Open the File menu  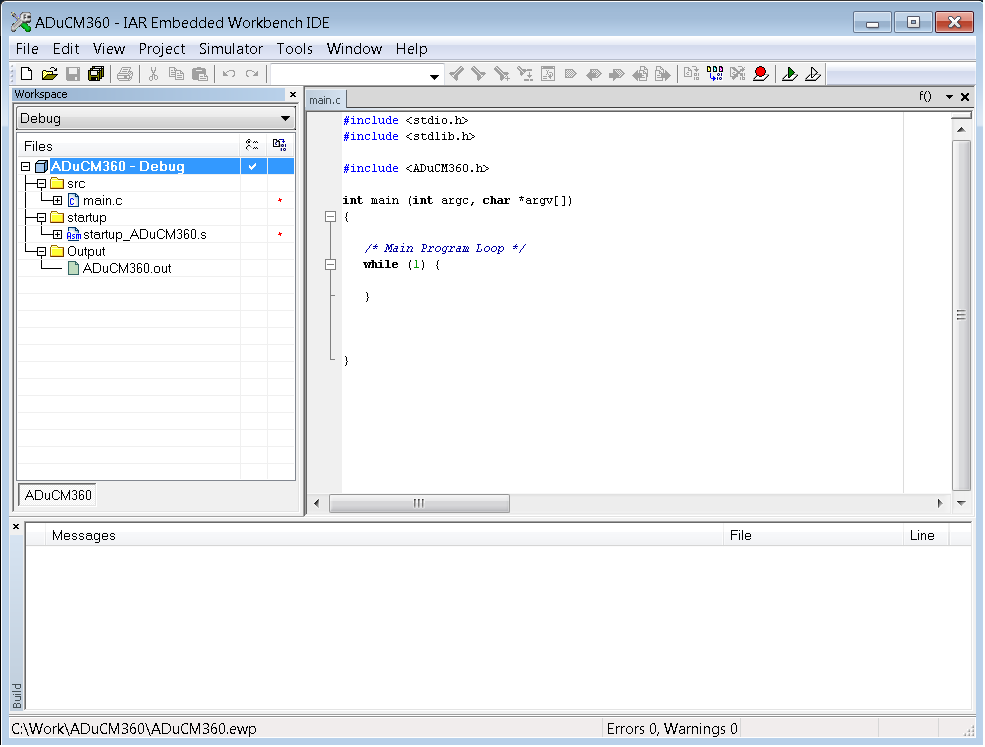point(27,49)
